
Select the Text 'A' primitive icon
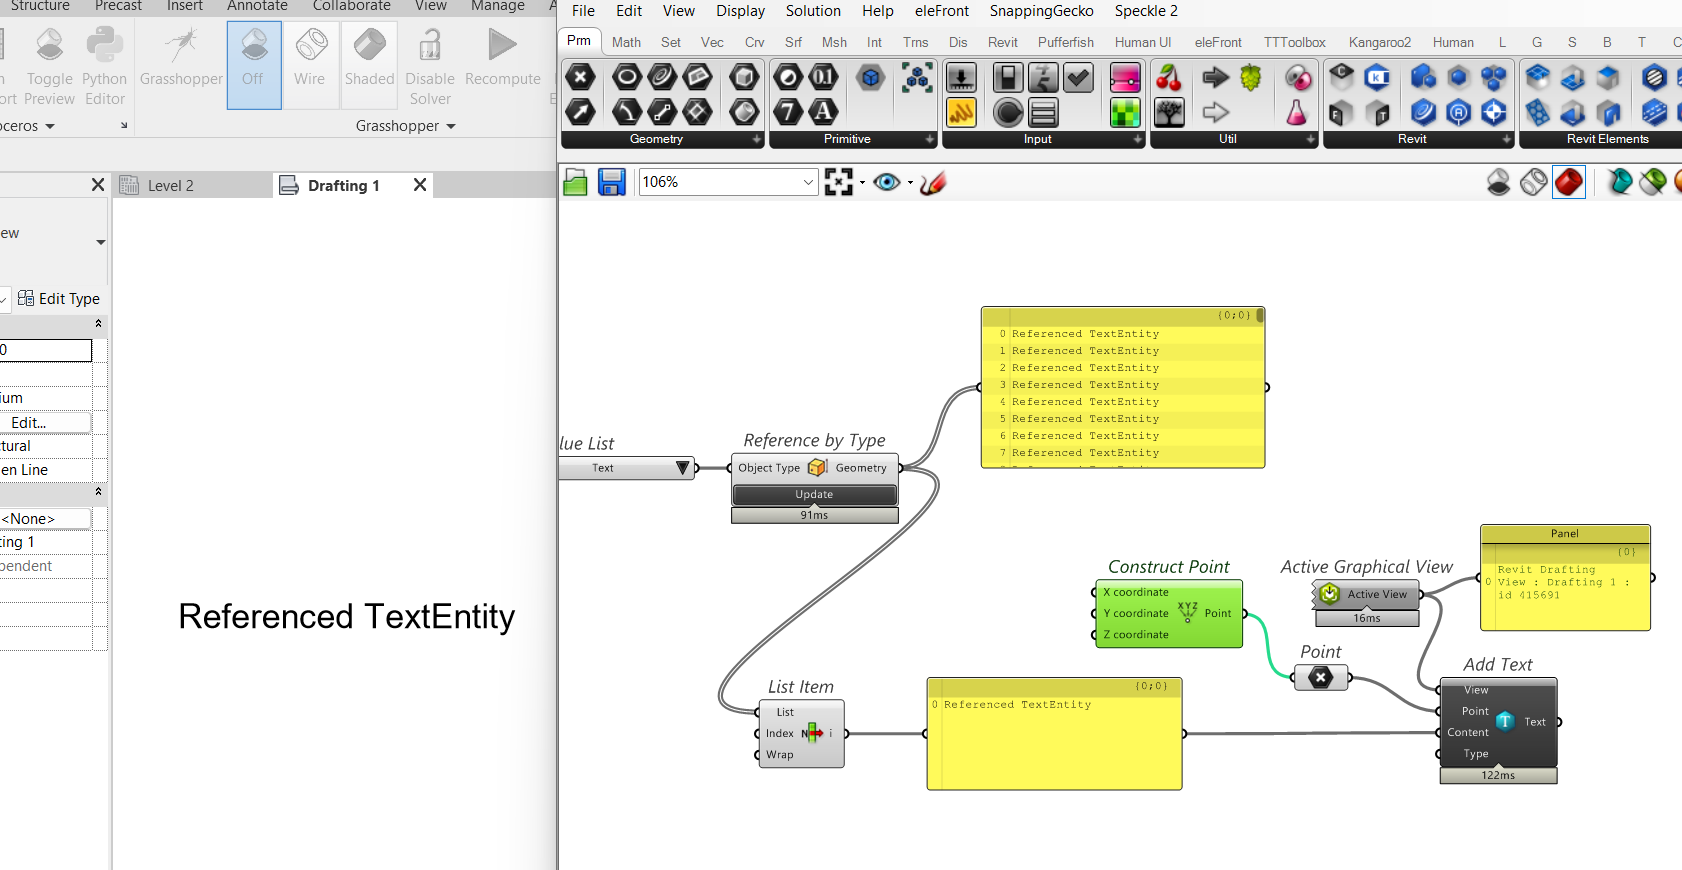coord(823,112)
